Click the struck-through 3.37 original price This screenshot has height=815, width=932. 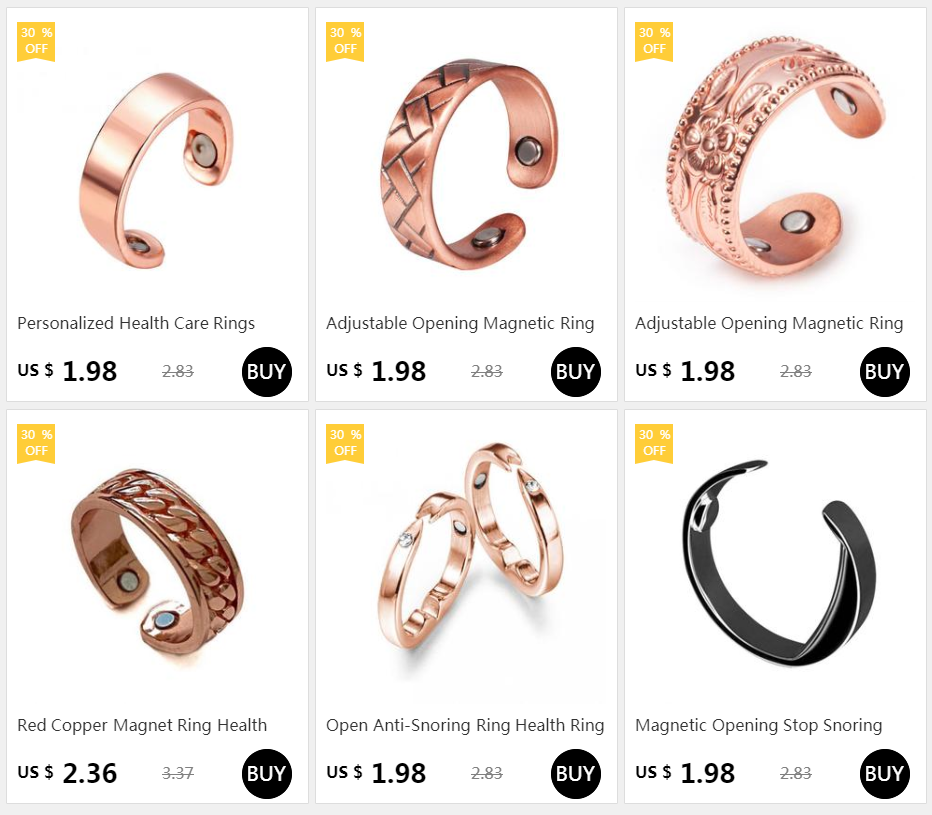[178, 773]
